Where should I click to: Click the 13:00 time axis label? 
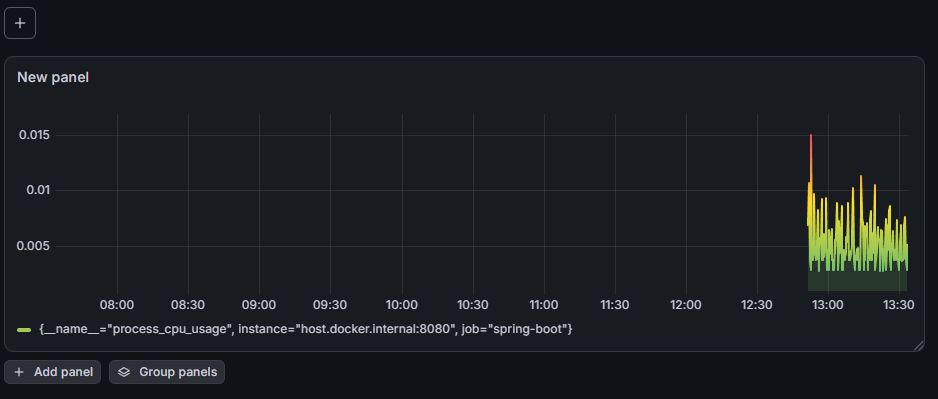coord(828,305)
